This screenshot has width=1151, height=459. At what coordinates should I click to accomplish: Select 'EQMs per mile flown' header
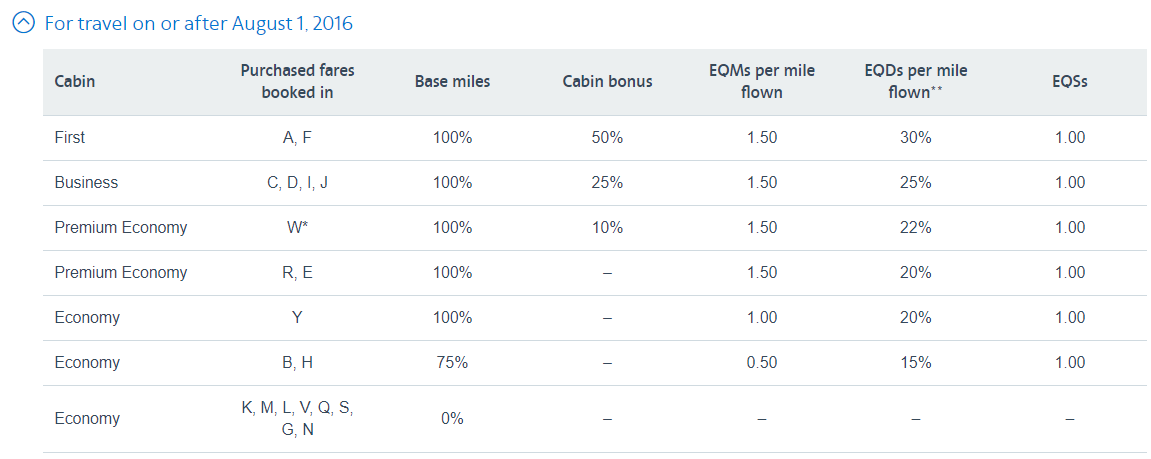(762, 82)
